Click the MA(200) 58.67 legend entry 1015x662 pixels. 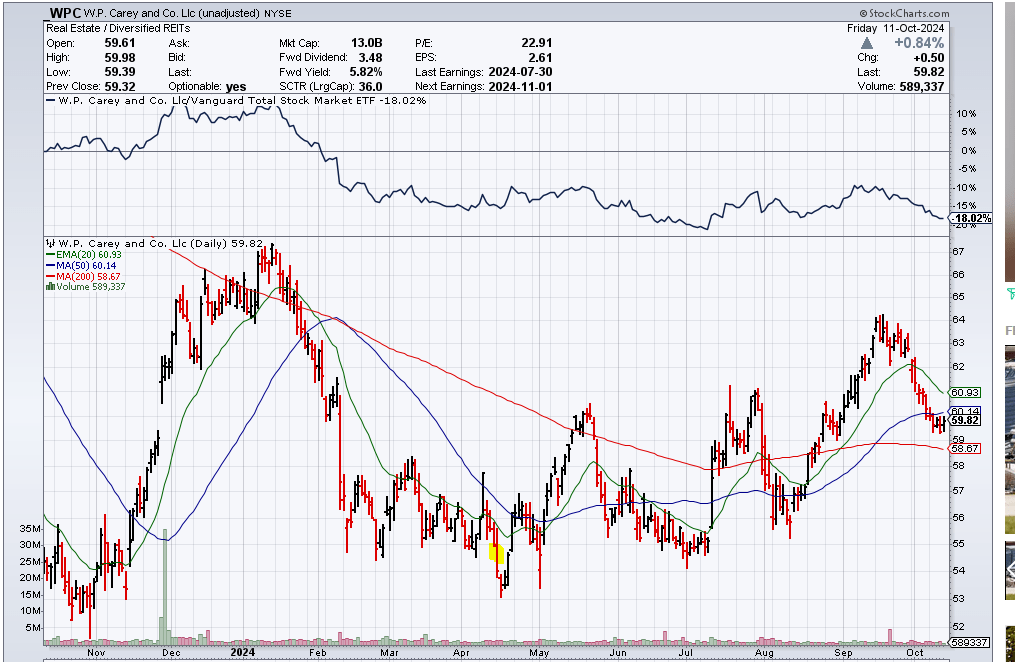point(89,276)
